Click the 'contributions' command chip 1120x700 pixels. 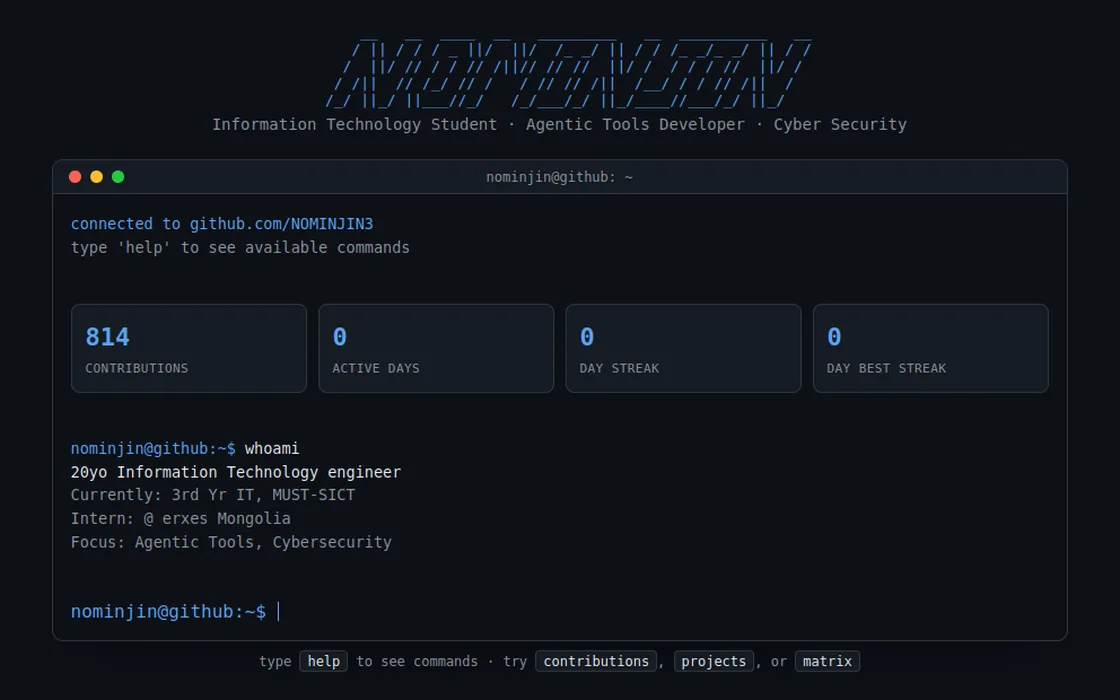[596, 661]
